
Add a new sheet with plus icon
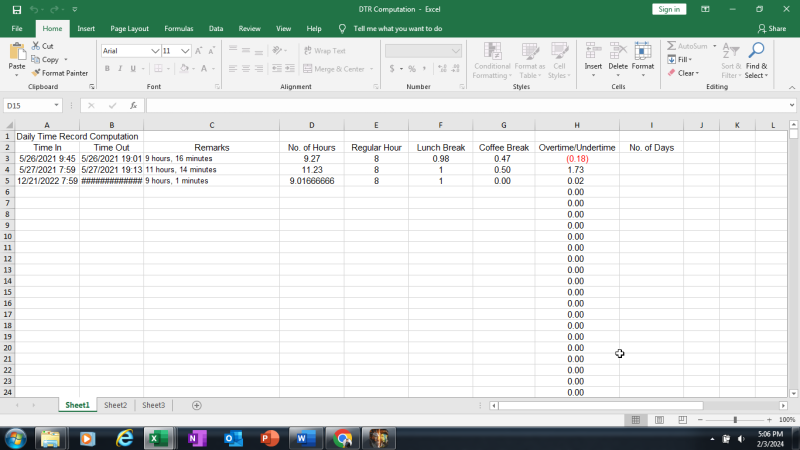(197, 405)
